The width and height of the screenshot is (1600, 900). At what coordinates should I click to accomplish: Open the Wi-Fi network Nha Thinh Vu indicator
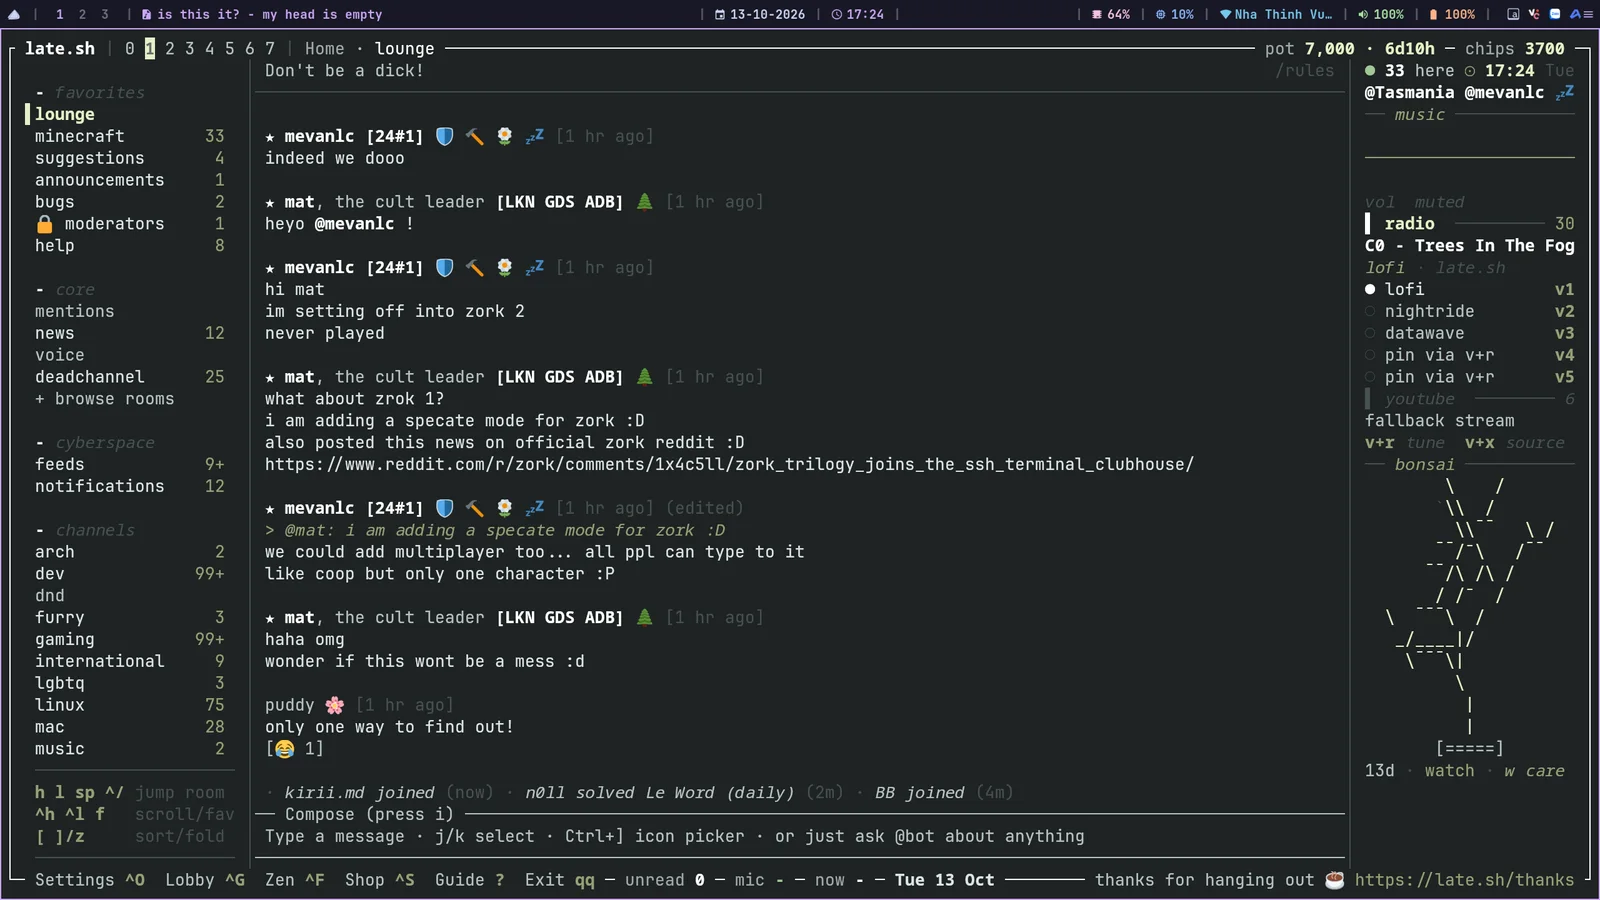tap(1276, 14)
